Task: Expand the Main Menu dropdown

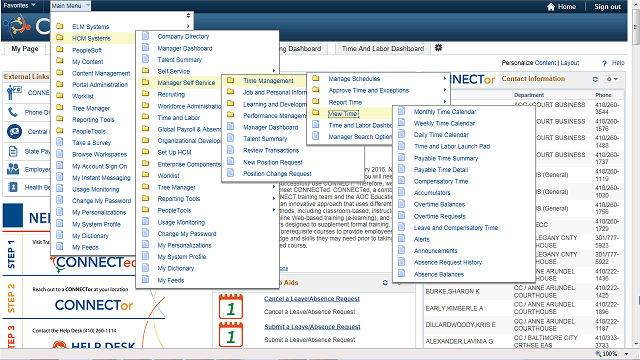Action: tap(70, 6)
